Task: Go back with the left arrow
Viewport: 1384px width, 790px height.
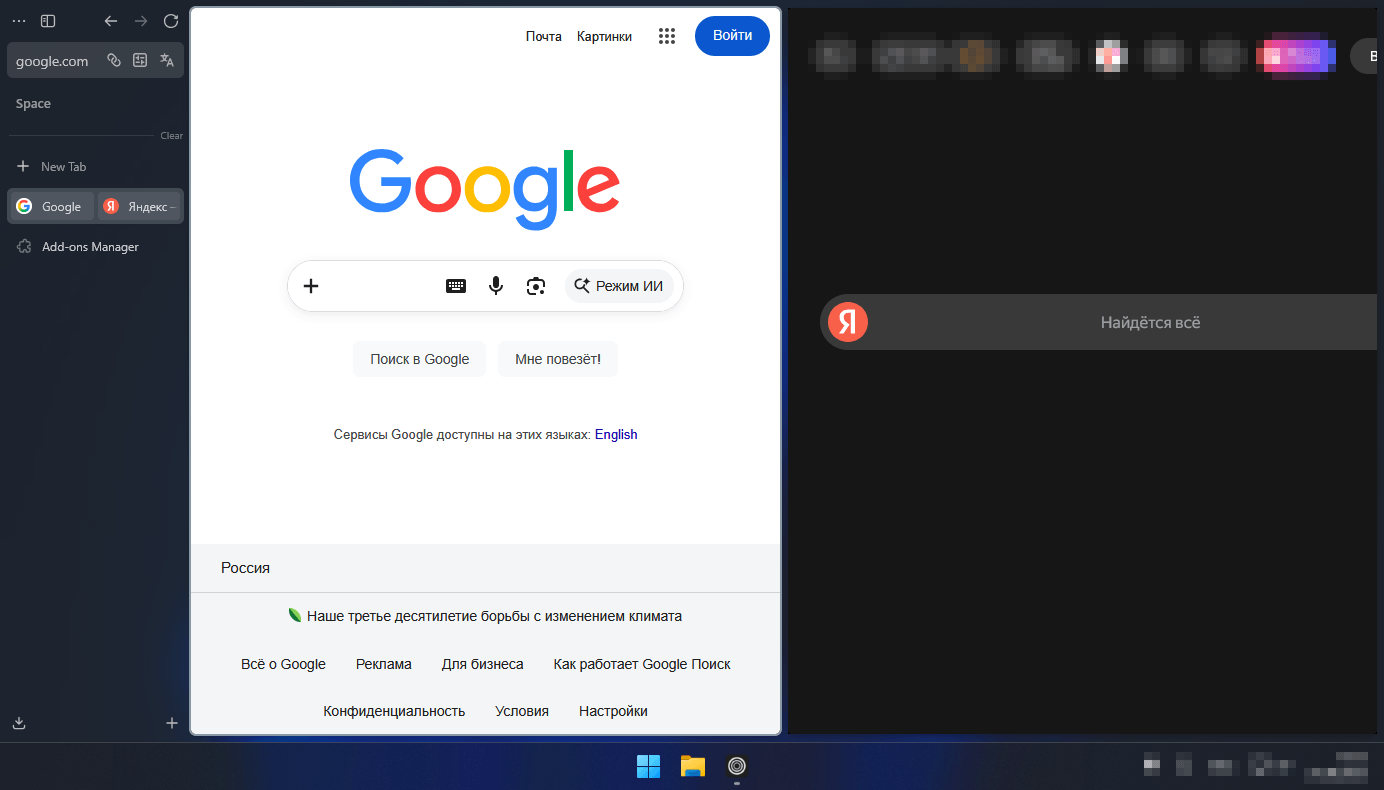Action: (111, 21)
